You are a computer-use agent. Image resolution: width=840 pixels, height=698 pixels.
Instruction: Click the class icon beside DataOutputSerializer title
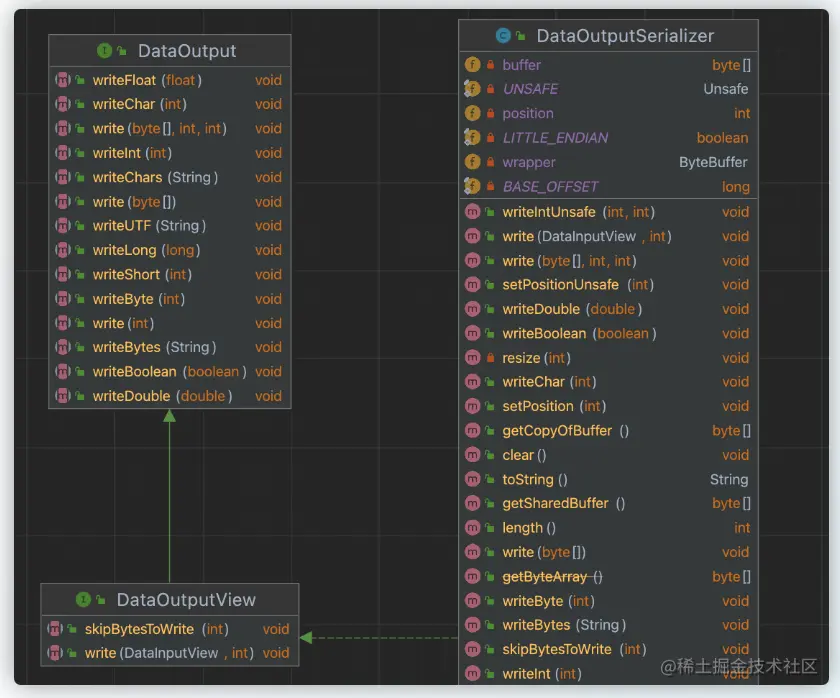tap(503, 36)
